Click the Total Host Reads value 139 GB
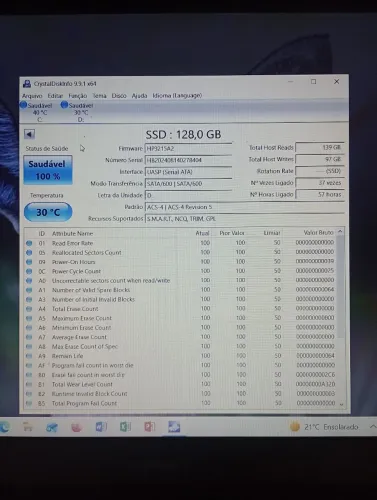The image size is (377, 500). (x=320, y=147)
